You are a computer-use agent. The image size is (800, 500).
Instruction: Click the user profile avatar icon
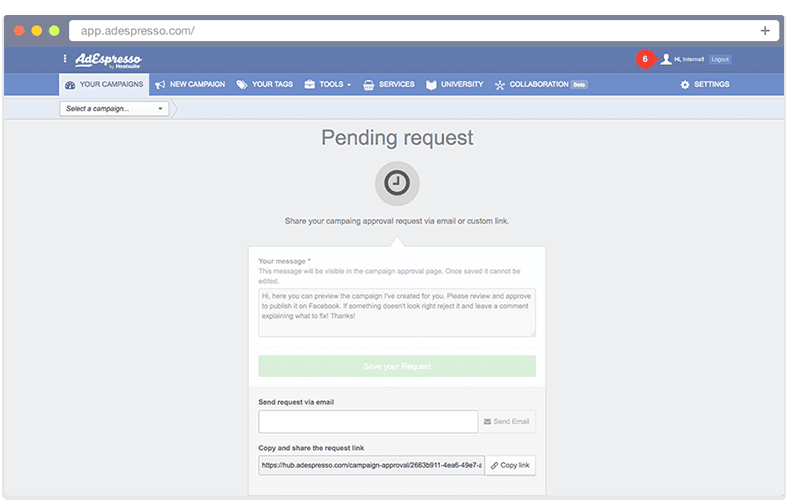666,59
